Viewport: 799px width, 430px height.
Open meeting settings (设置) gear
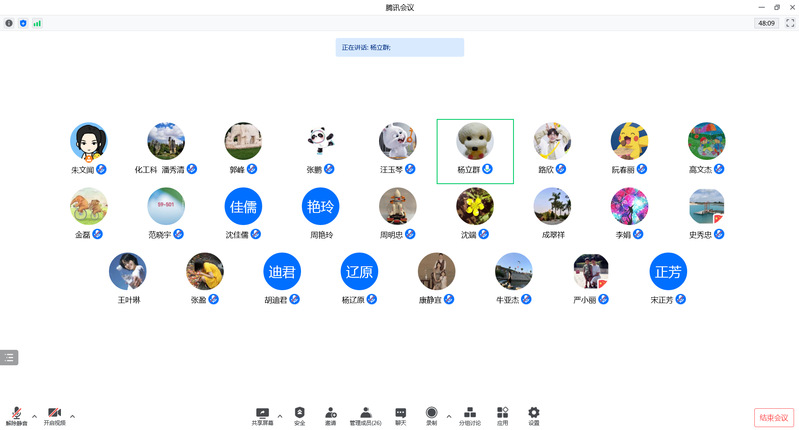[534, 416]
